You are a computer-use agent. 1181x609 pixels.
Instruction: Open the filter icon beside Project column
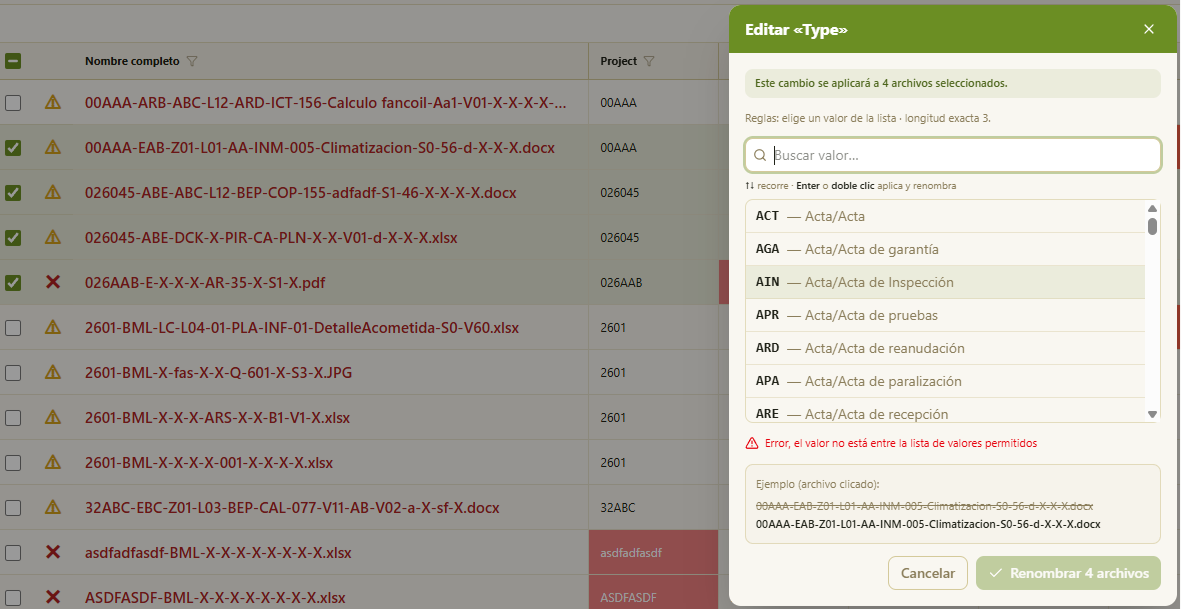click(649, 61)
